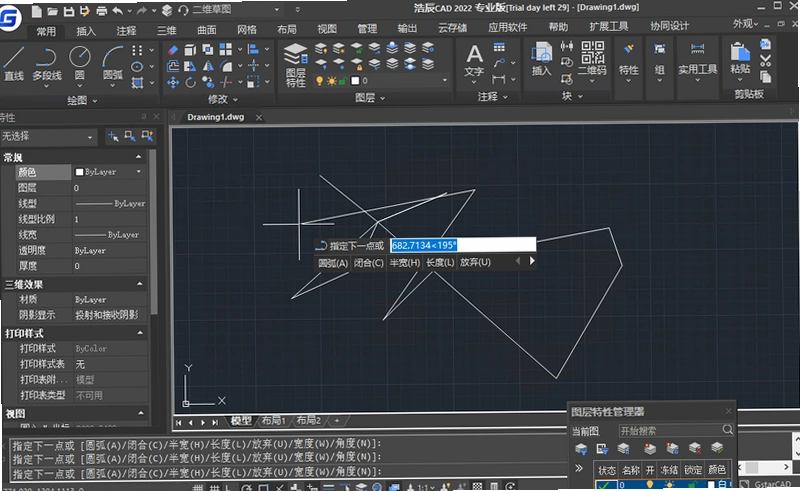Expand the Draw (绘图) panel arrow
This screenshot has height=491, width=800.
(x=95, y=101)
